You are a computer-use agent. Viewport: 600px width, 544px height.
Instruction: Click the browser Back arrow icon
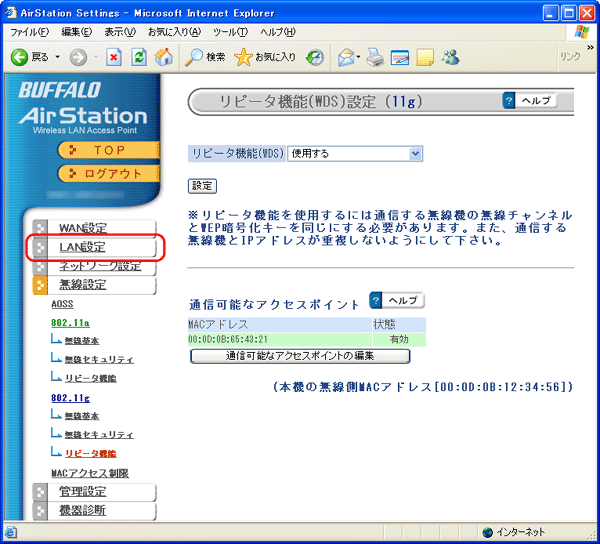coord(19,57)
